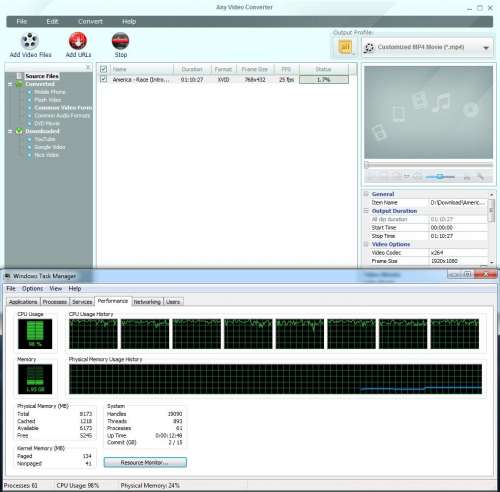Sort the list by Status column header
This screenshot has width=500, height=492.
tap(323, 69)
